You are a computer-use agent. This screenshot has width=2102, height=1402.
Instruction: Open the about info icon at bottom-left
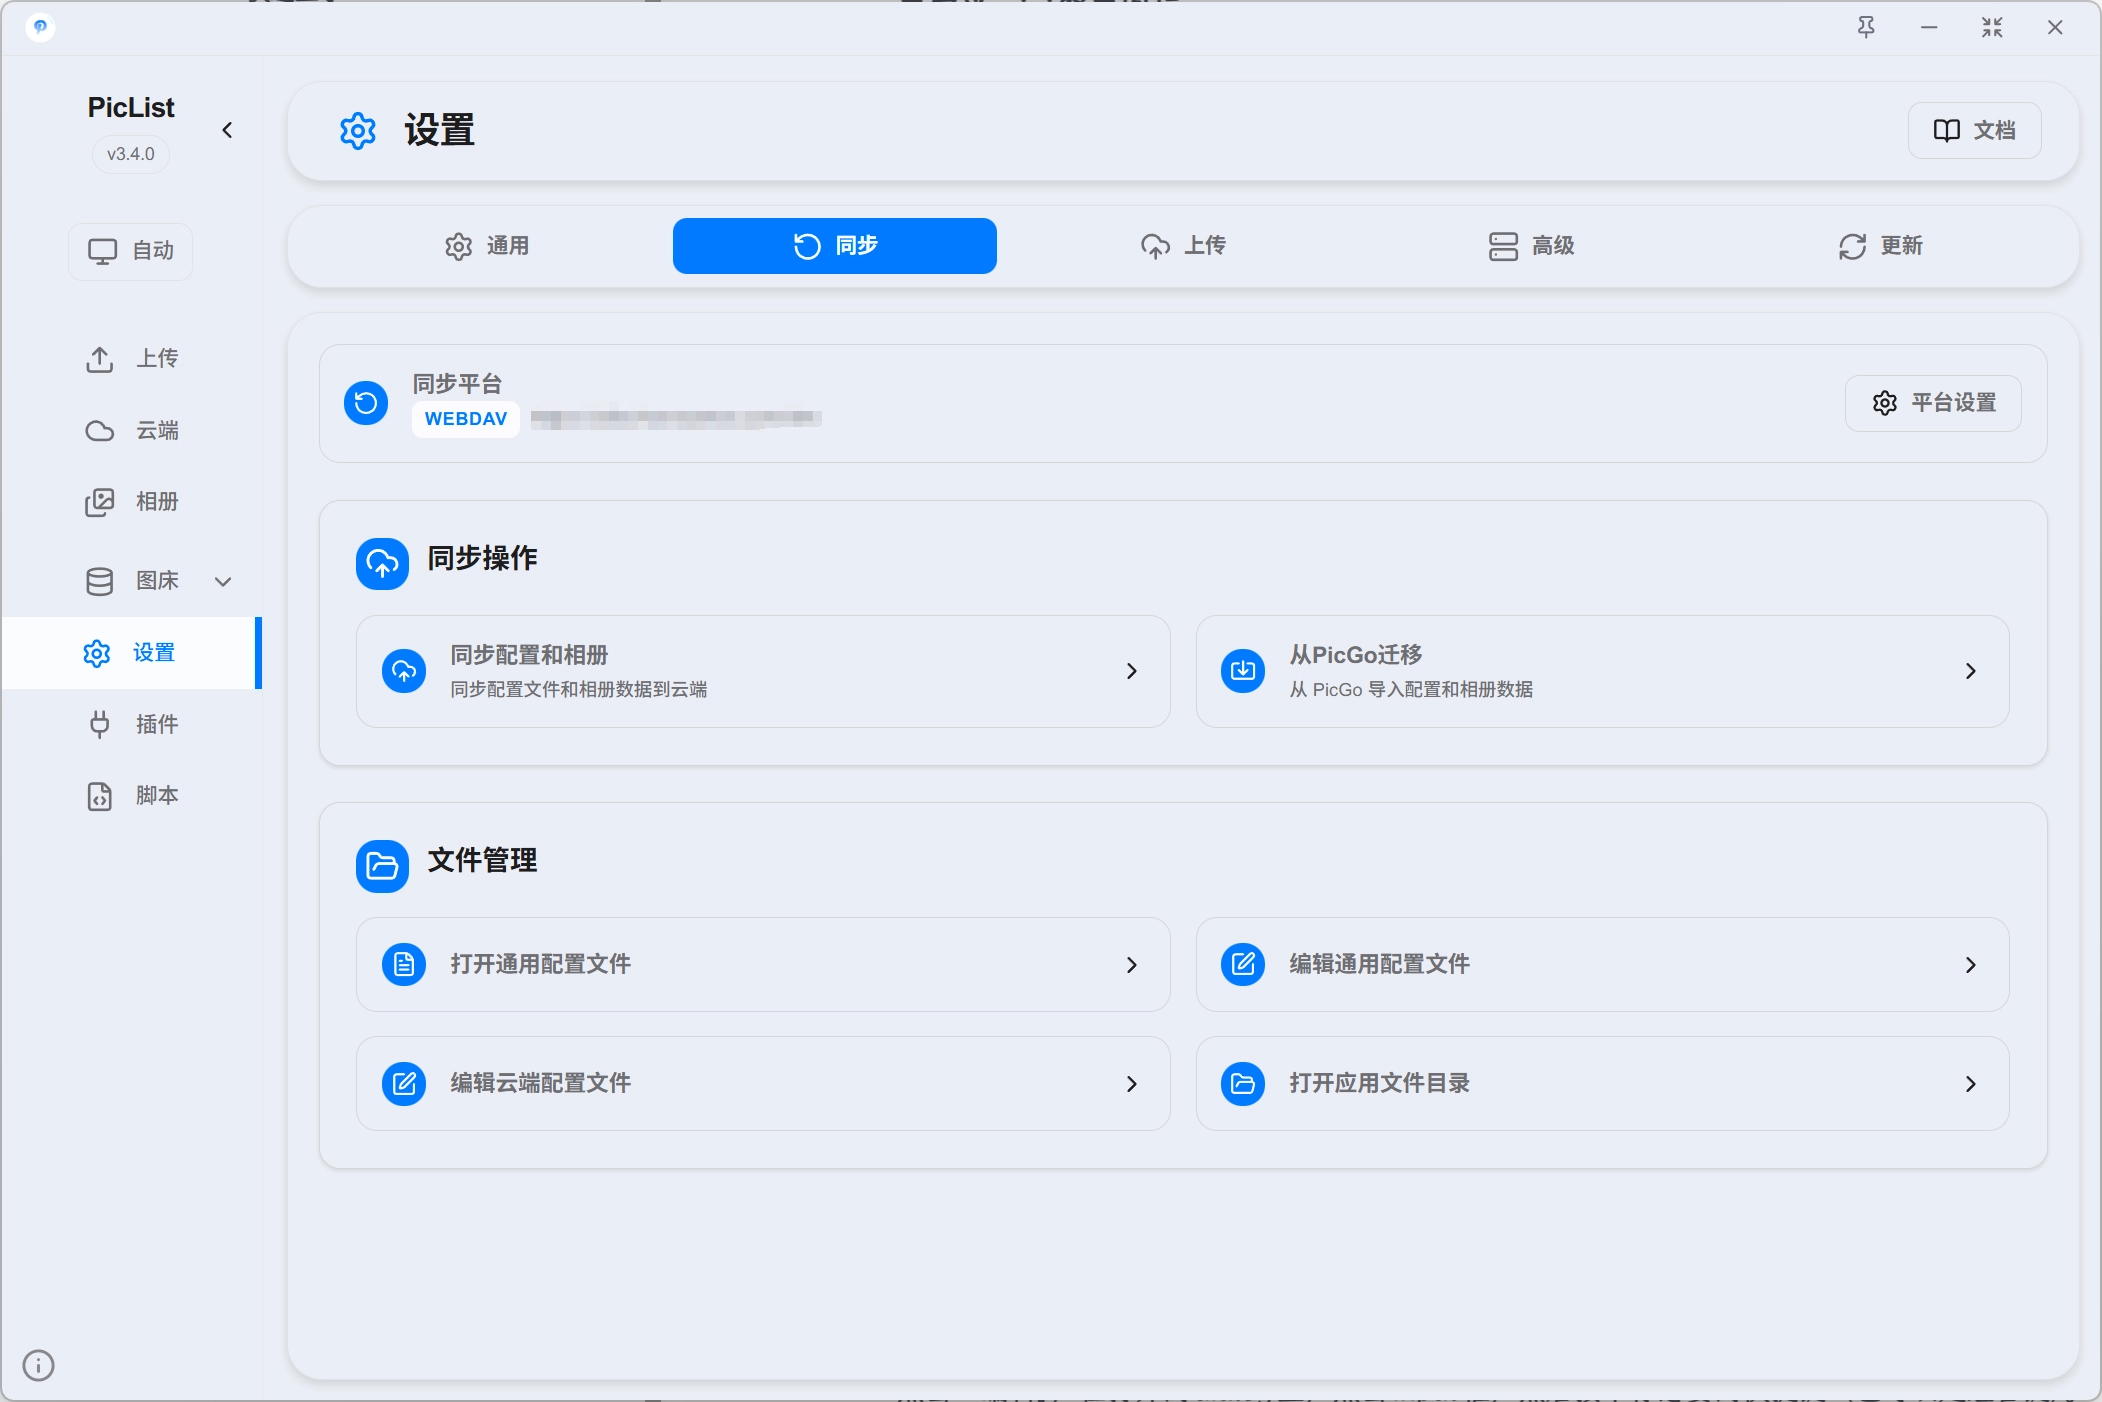pyautogui.click(x=38, y=1365)
